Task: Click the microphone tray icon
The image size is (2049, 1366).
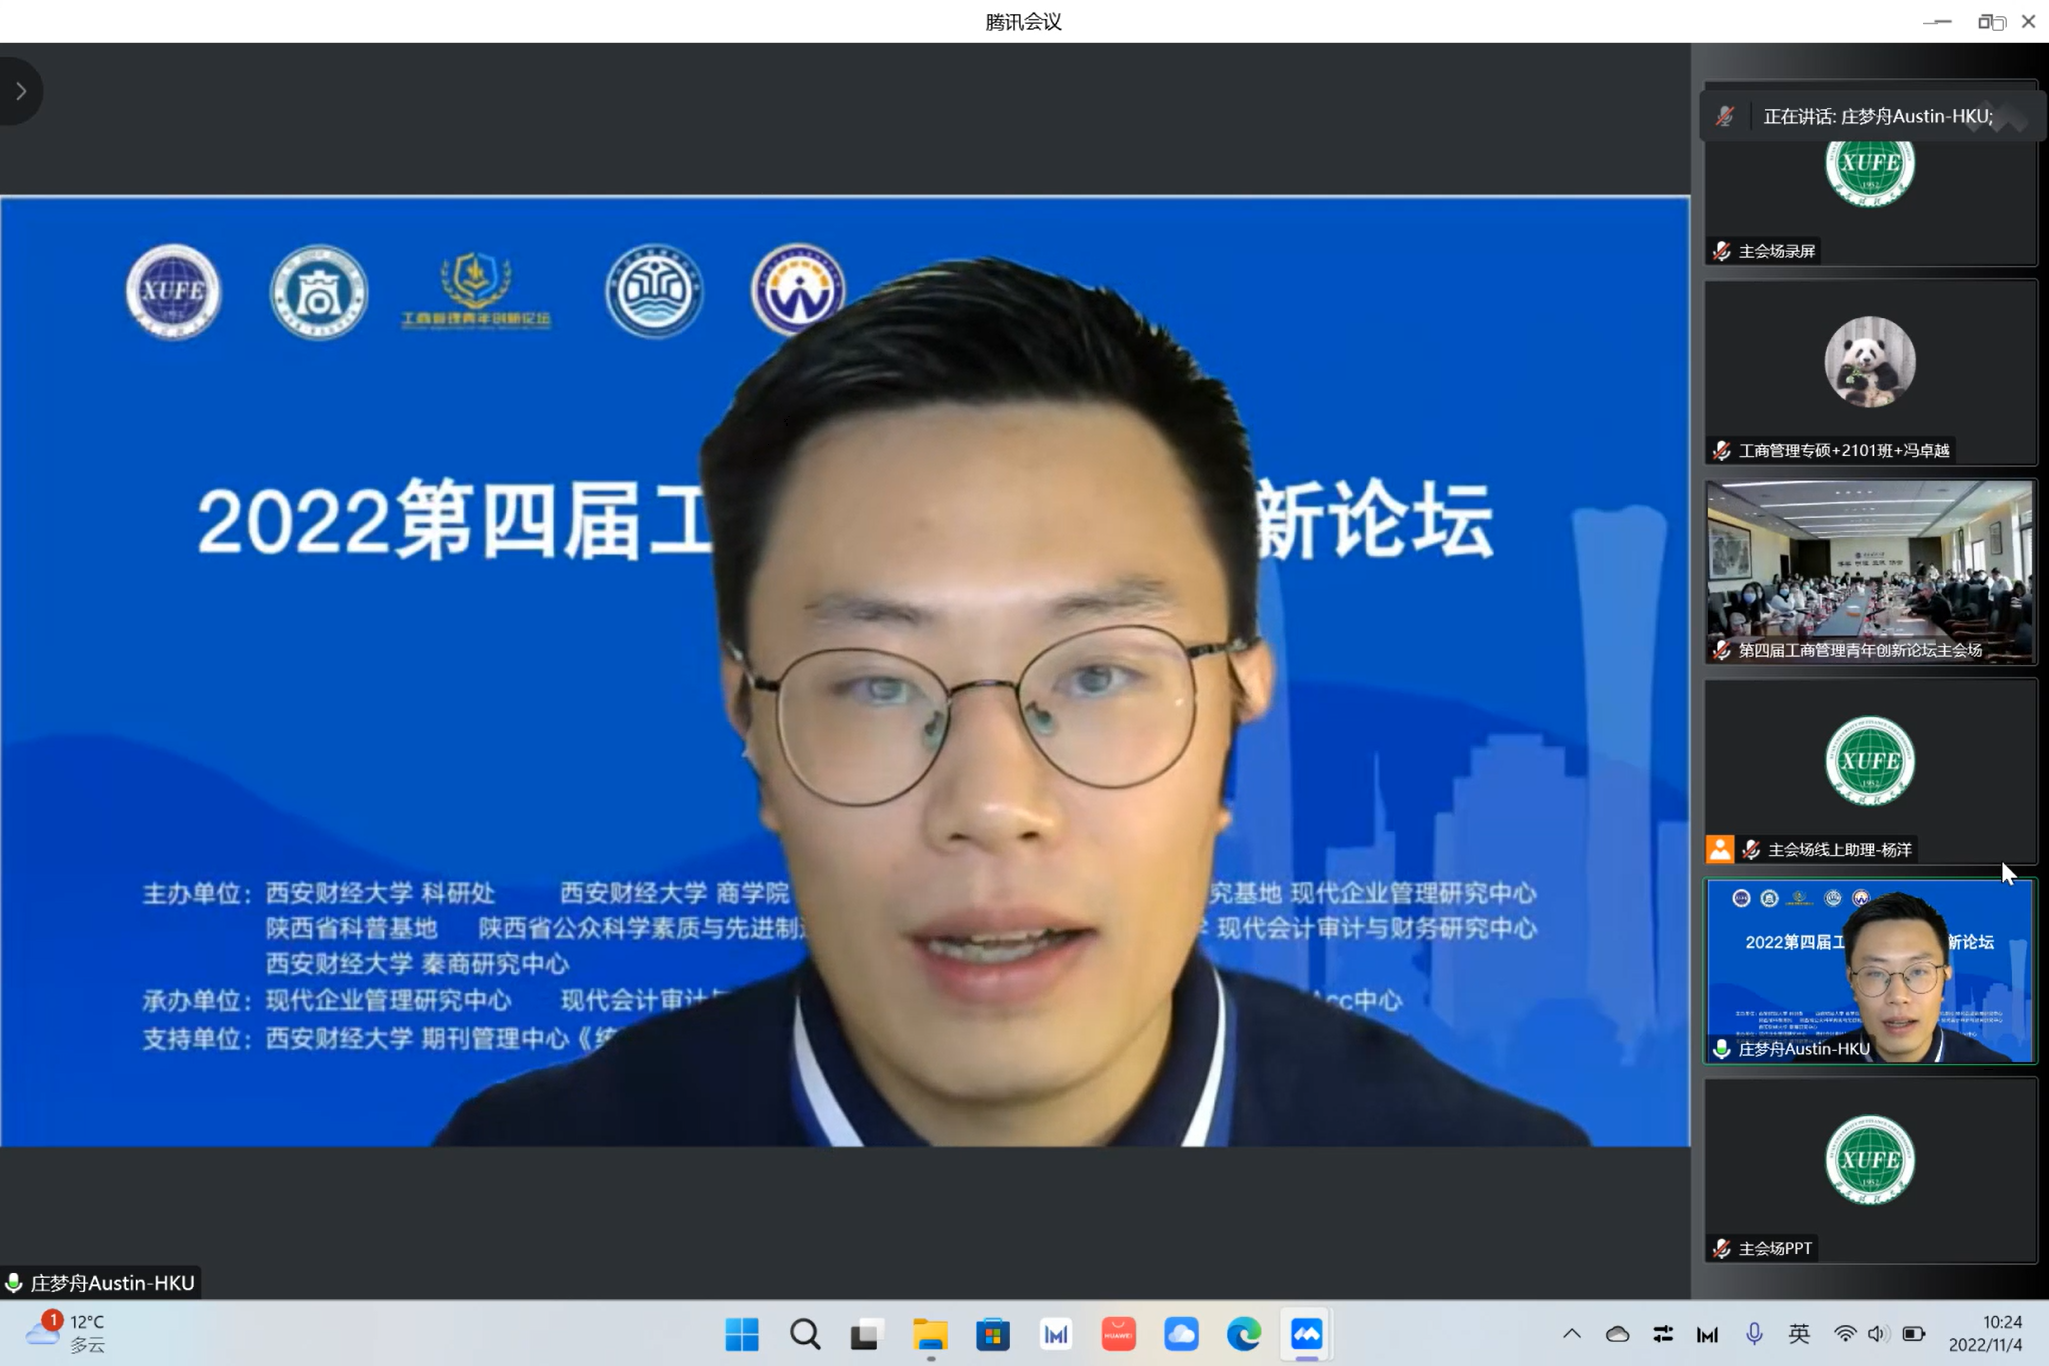Action: pyautogui.click(x=1754, y=1334)
